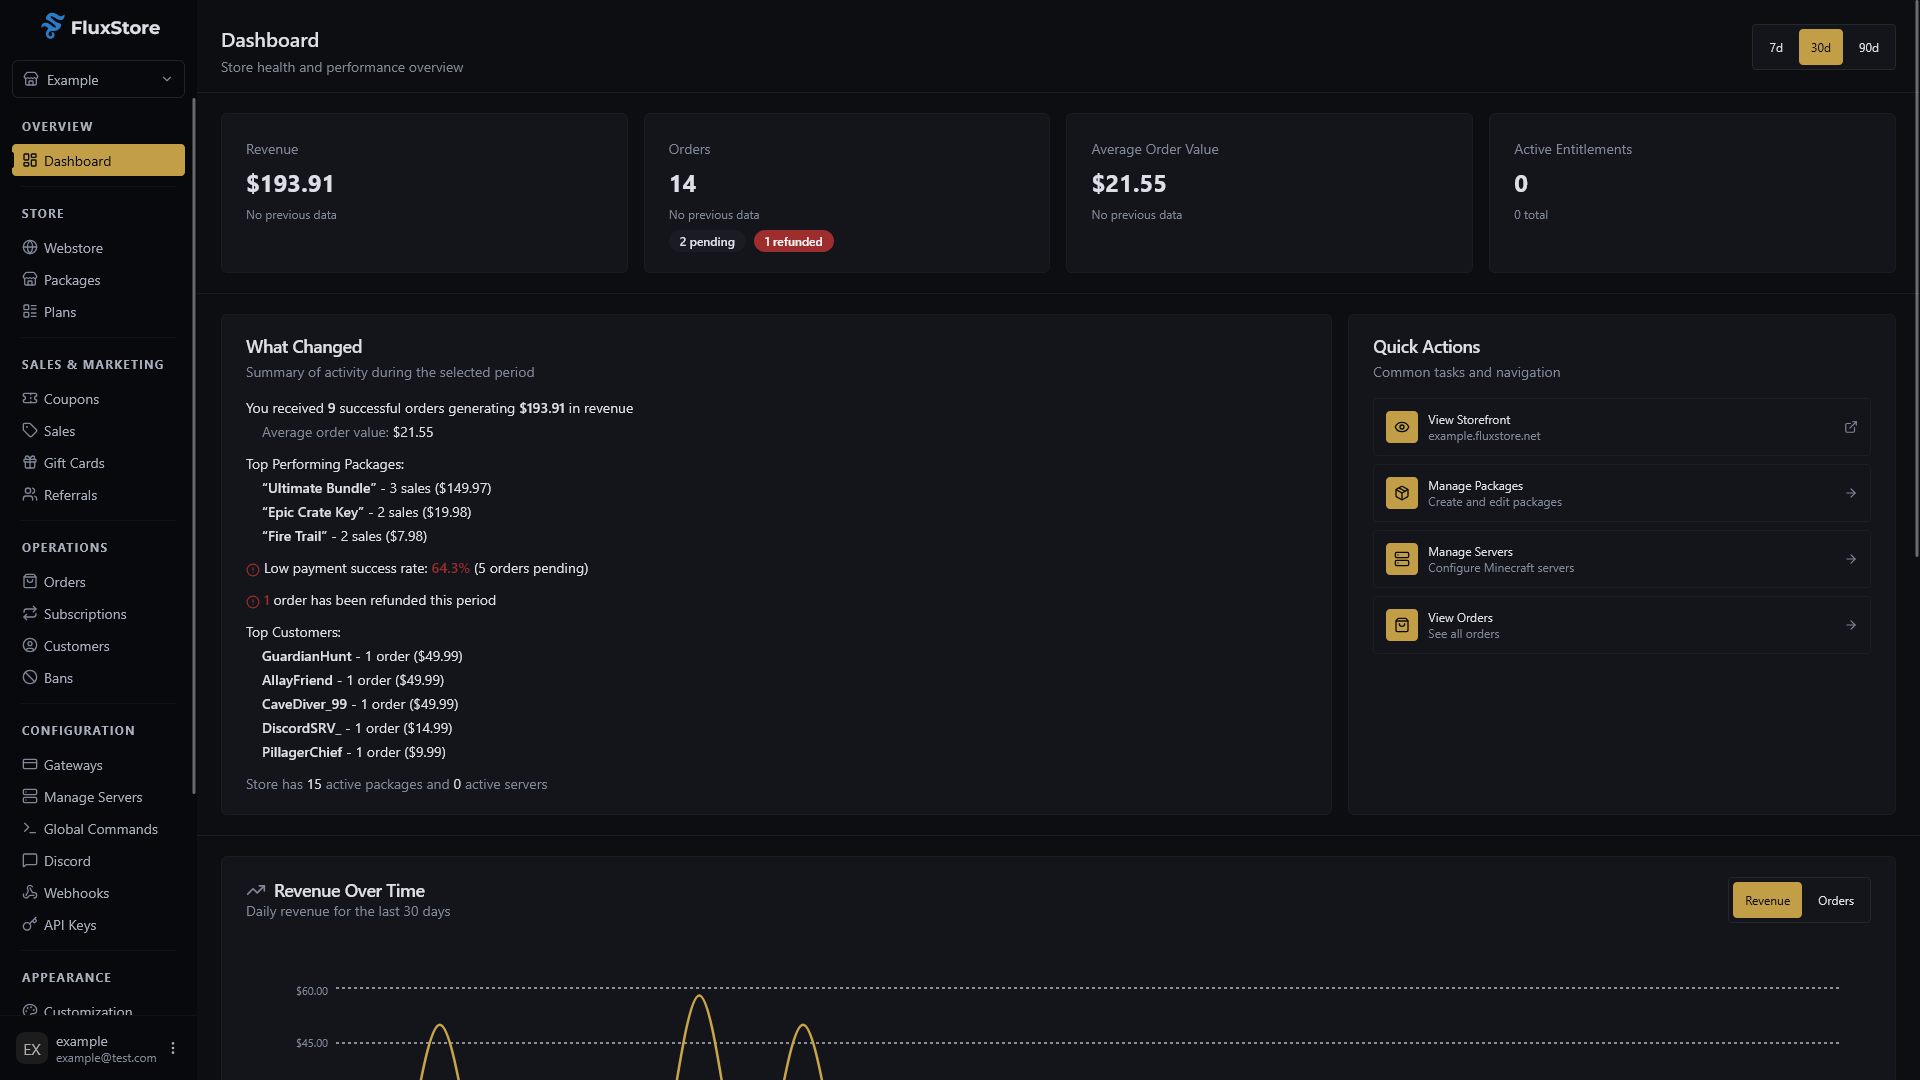Expand the Manage Packages quick action
The height and width of the screenshot is (1080, 1920).
point(1619,492)
